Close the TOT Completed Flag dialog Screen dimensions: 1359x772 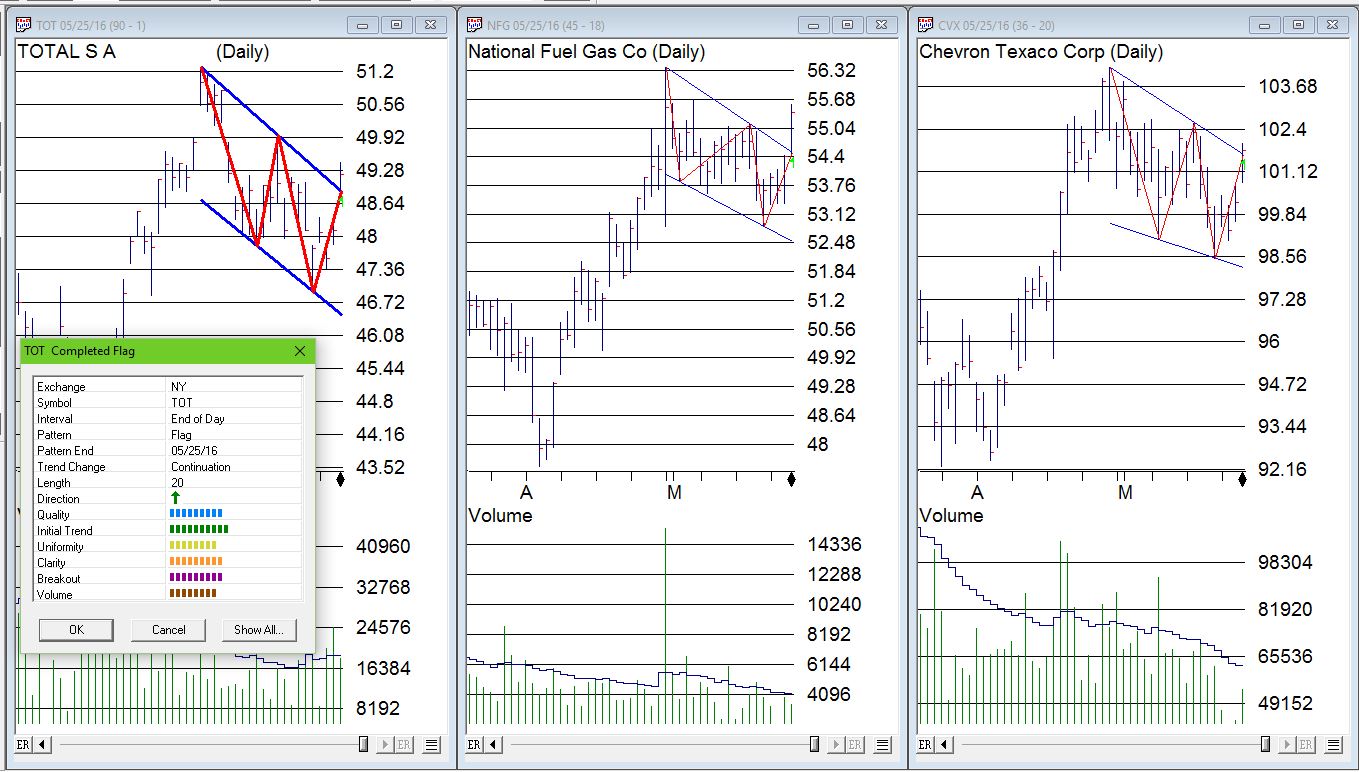tap(300, 351)
